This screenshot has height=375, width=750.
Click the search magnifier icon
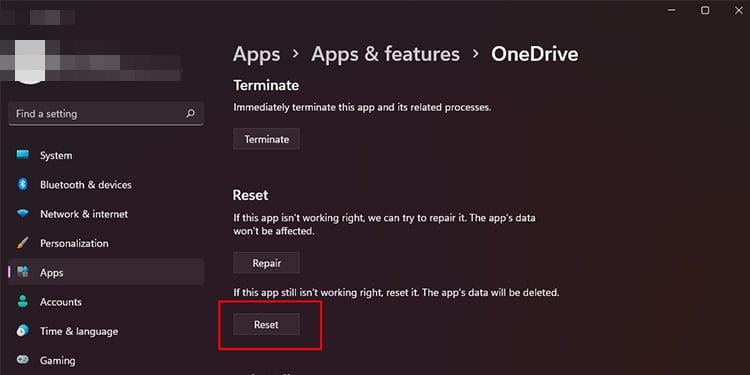(190, 114)
